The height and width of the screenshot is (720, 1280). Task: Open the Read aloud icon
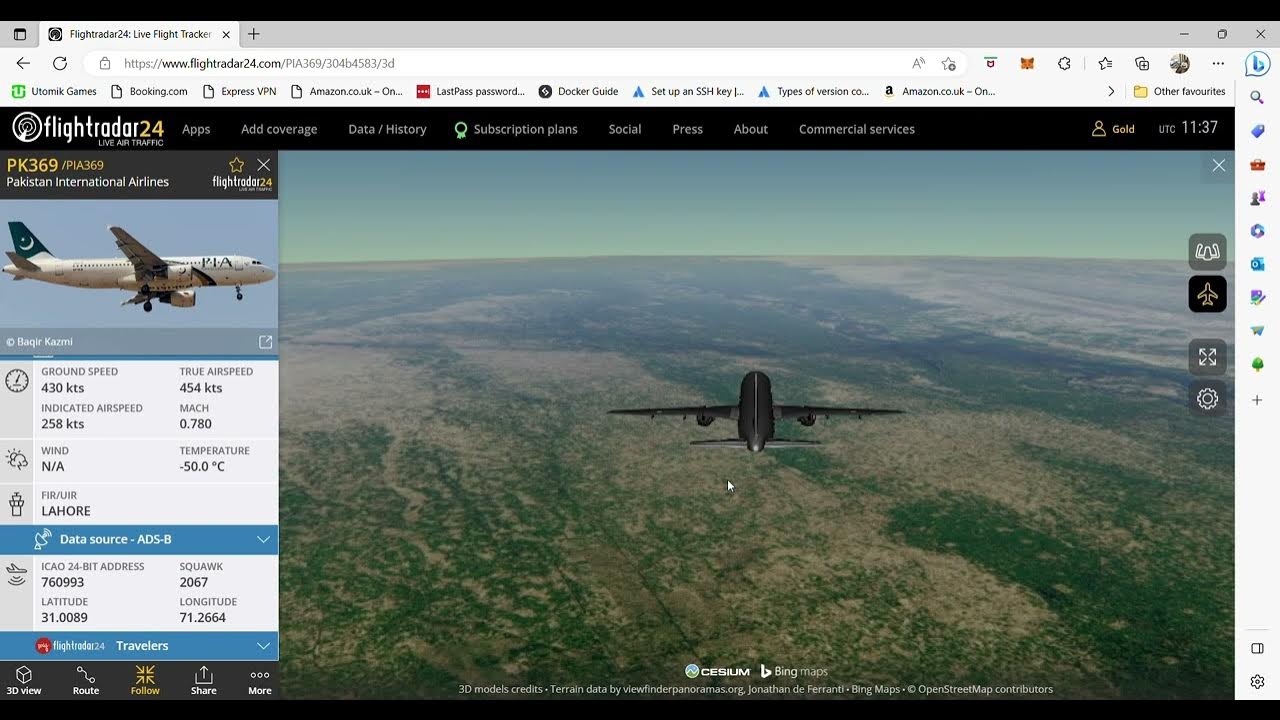coord(918,63)
